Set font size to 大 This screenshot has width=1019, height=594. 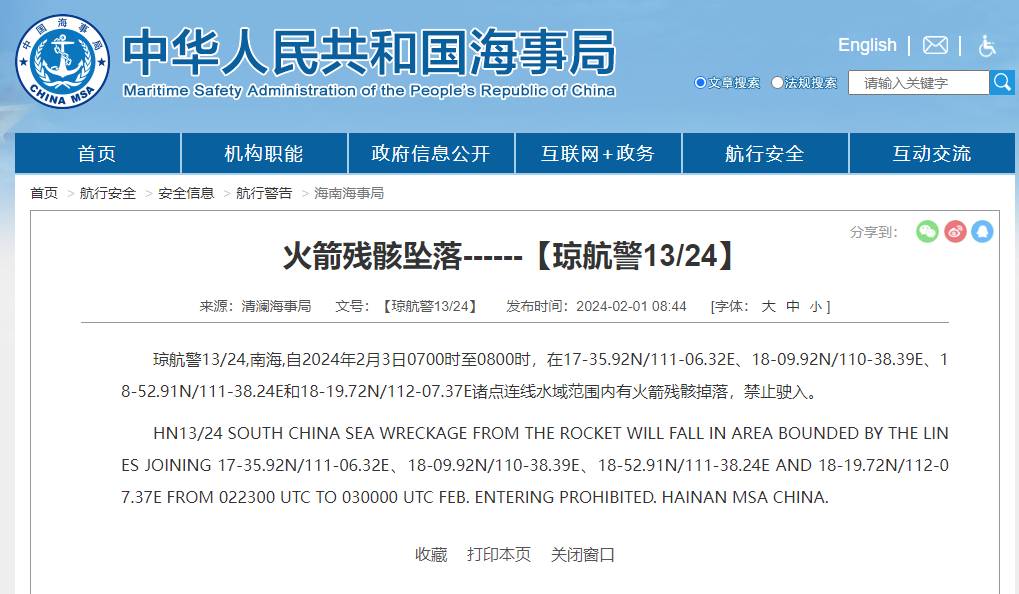768,306
